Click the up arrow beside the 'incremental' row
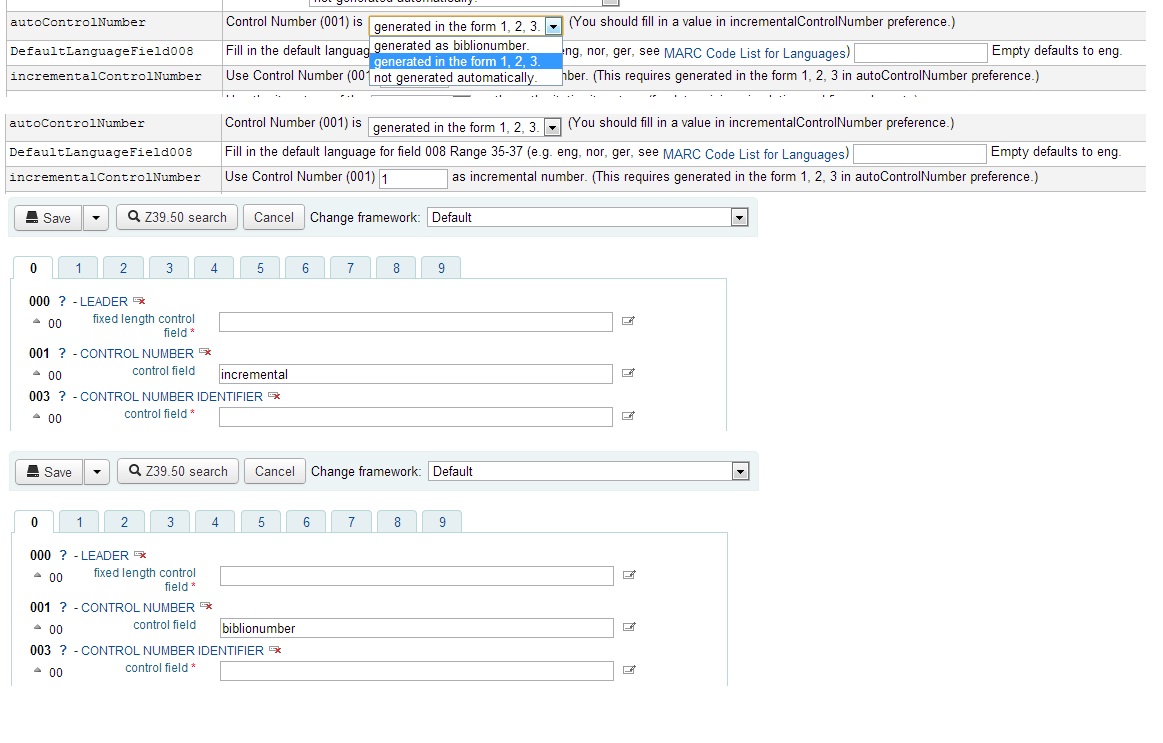 37,375
